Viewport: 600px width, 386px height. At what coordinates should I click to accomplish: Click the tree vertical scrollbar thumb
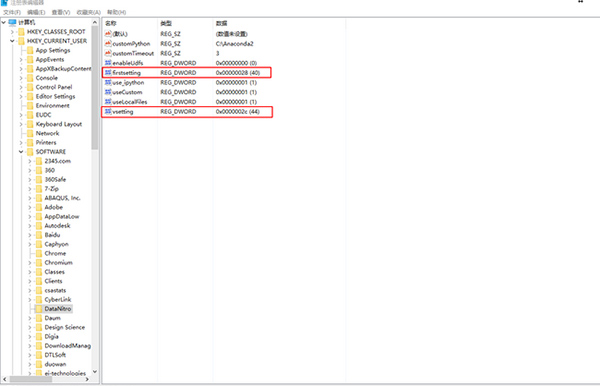95,88
